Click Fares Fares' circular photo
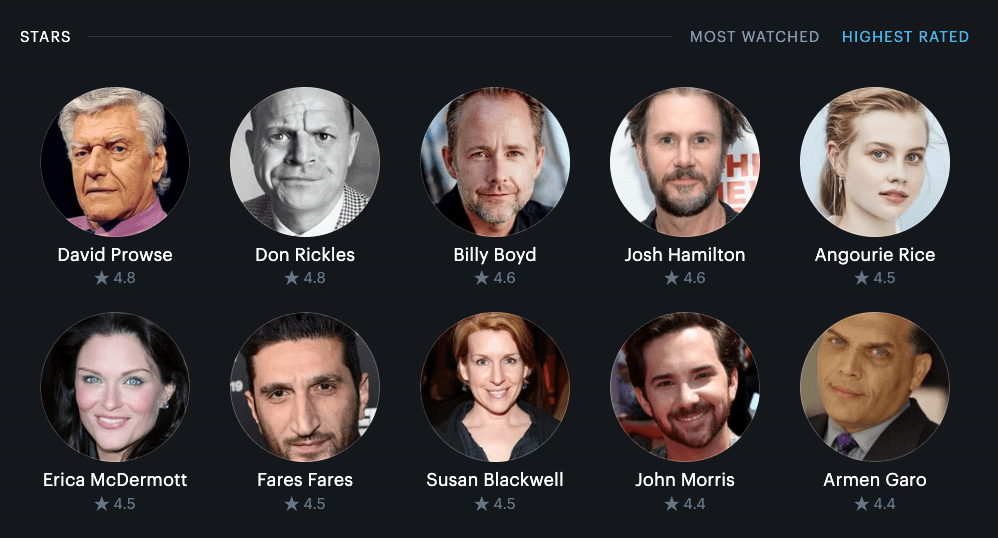The width and height of the screenshot is (998, 538). coord(305,387)
